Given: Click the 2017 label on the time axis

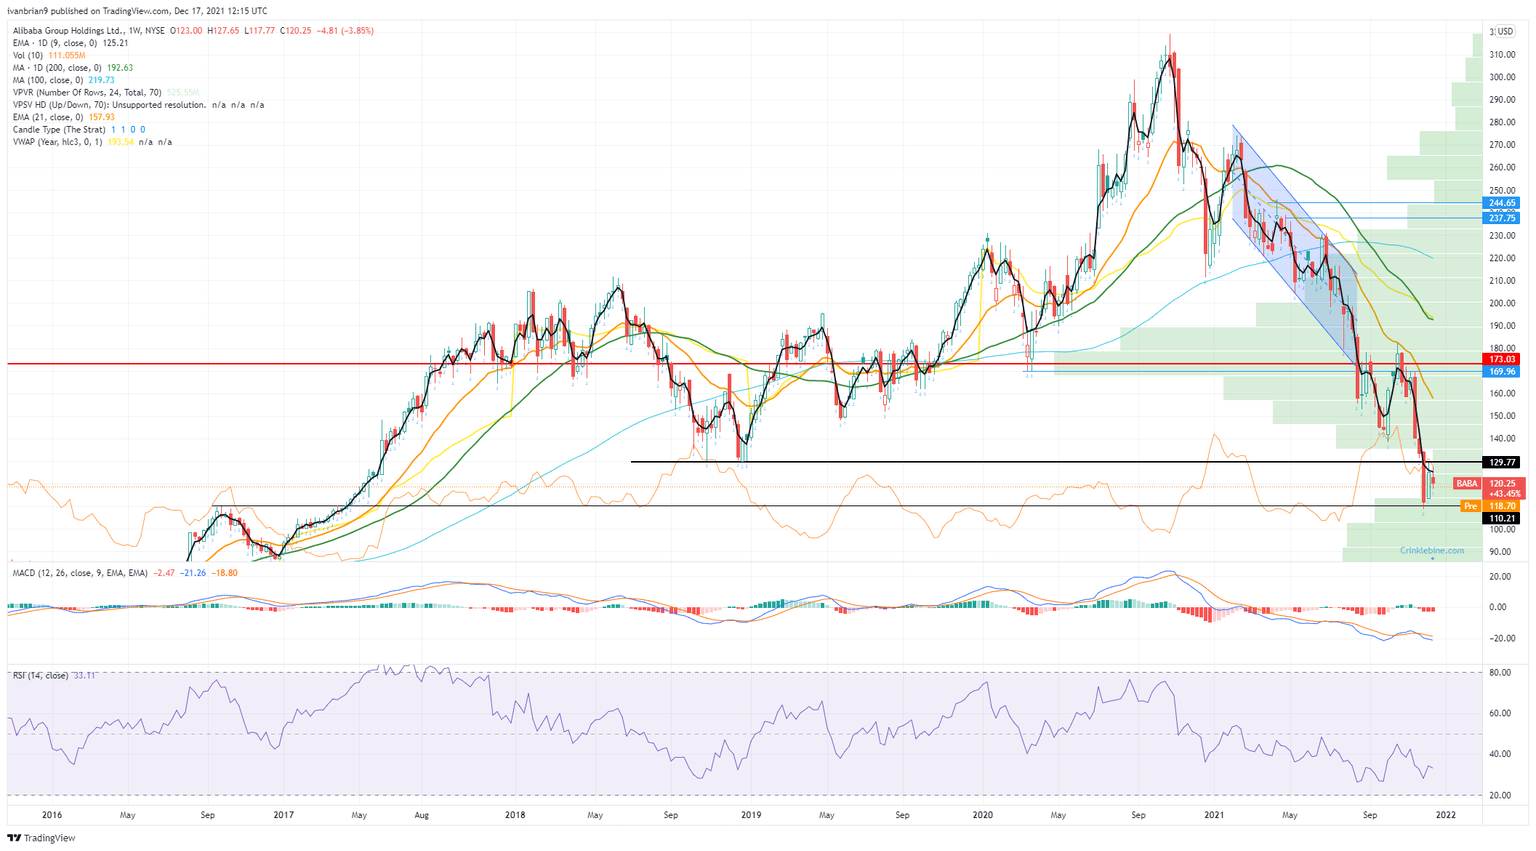Looking at the screenshot, I should (283, 815).
